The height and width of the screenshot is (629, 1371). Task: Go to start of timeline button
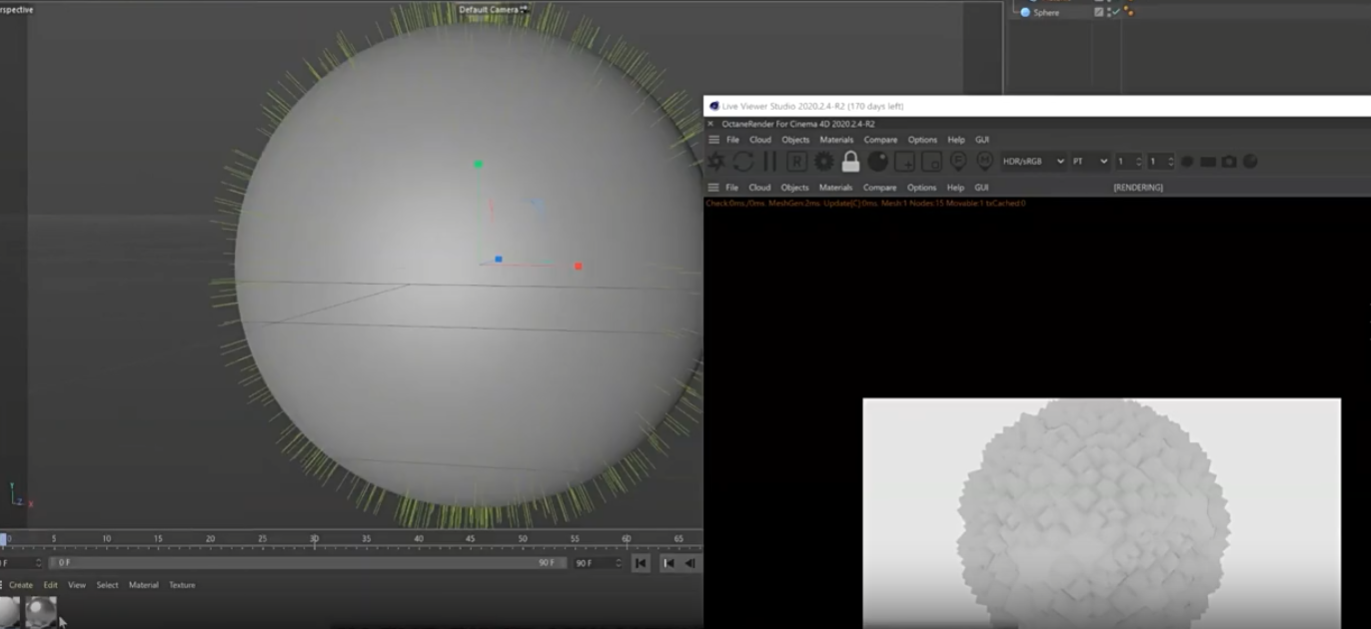pyautogui.click(x=641, y=563)
